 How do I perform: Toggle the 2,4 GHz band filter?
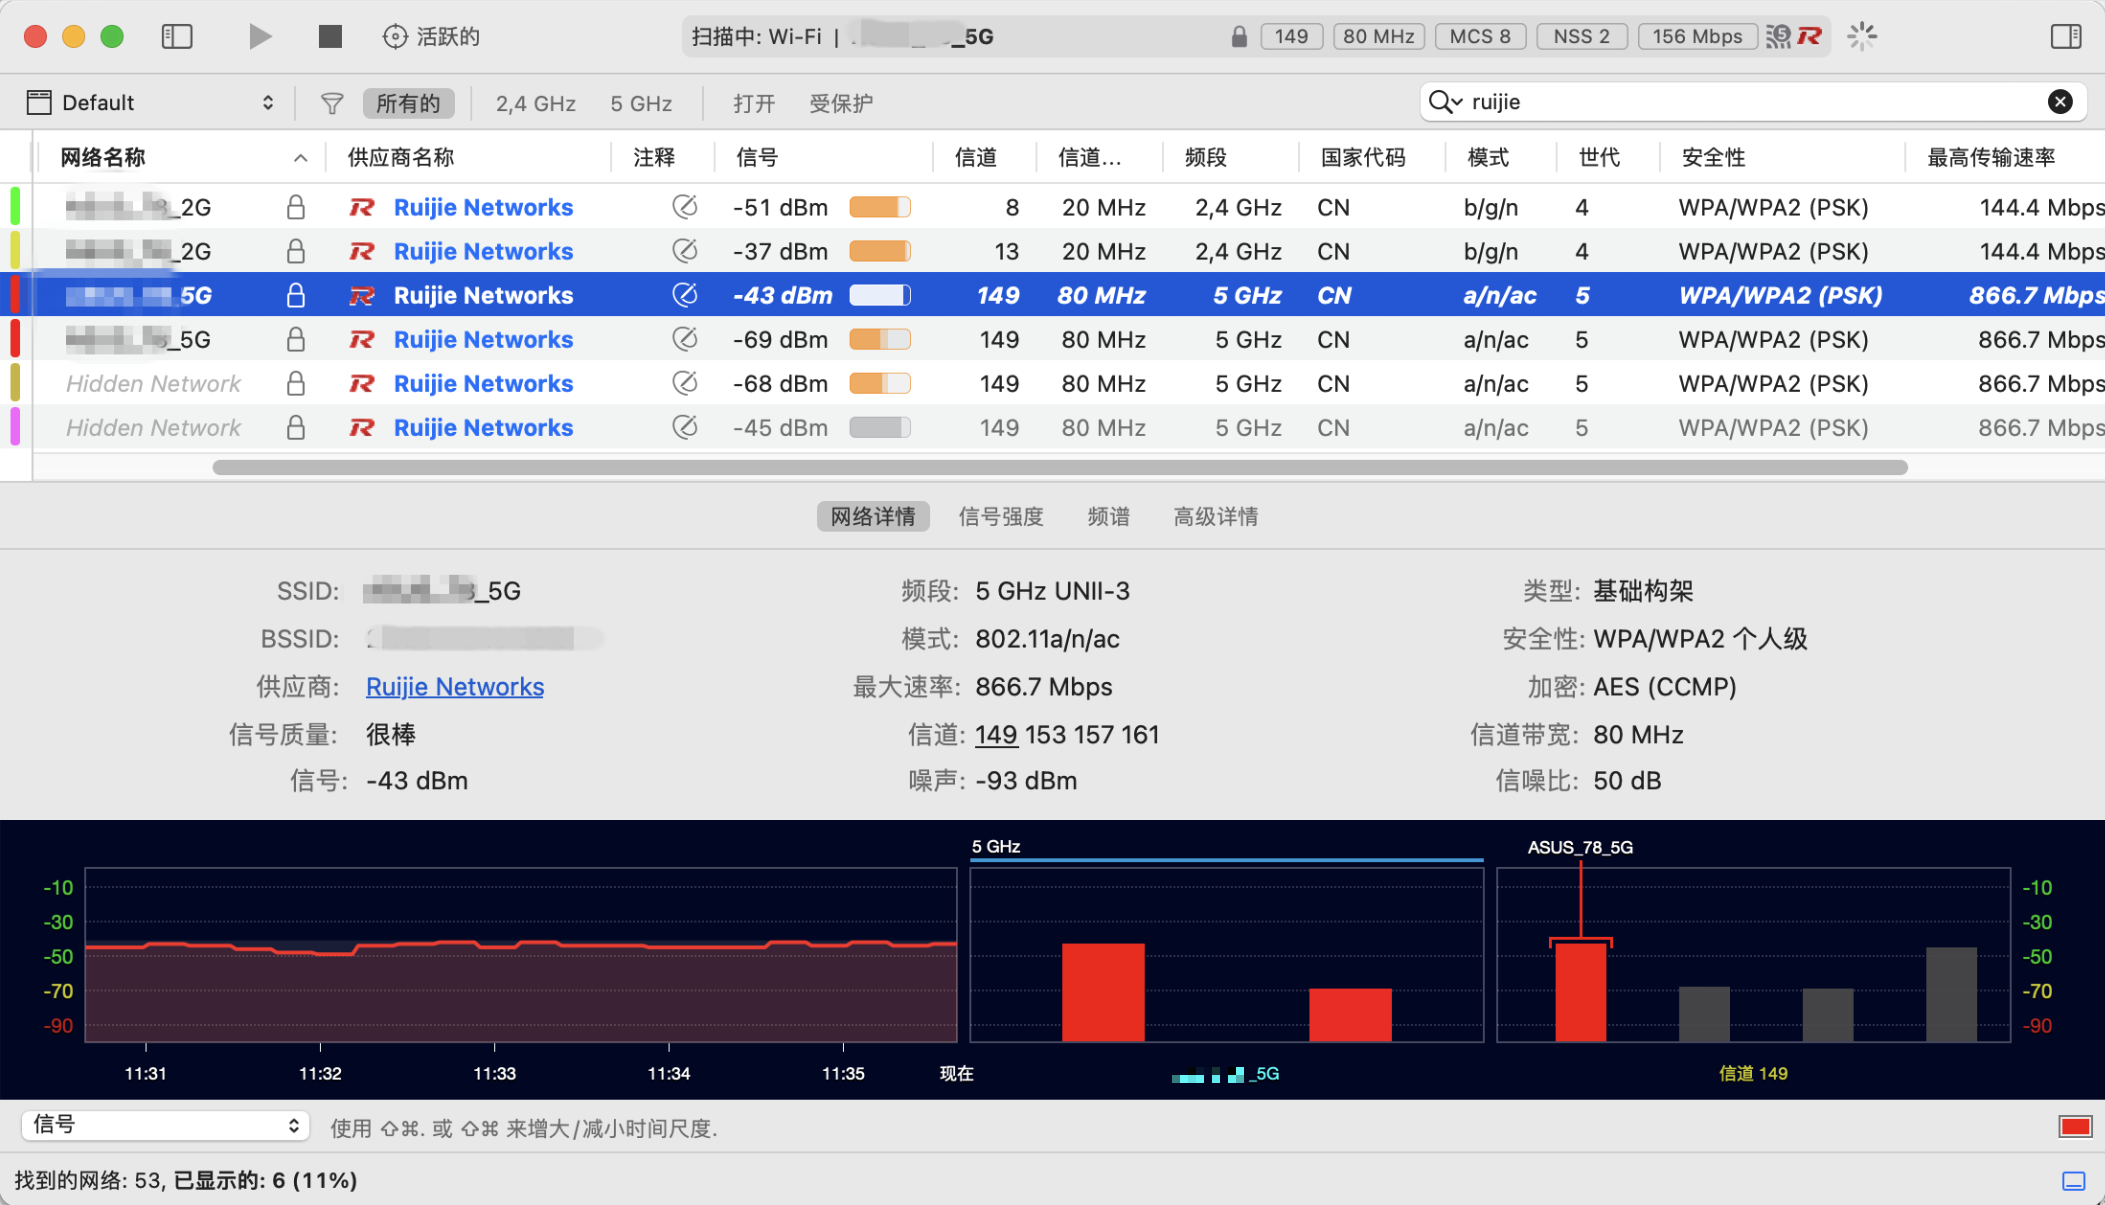pyautogui.click(x=535, y=103)
